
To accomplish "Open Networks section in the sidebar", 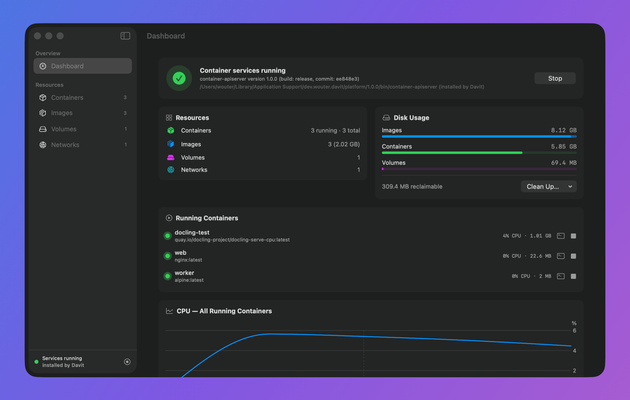I will pyautogui.click(x=82, y=145).
